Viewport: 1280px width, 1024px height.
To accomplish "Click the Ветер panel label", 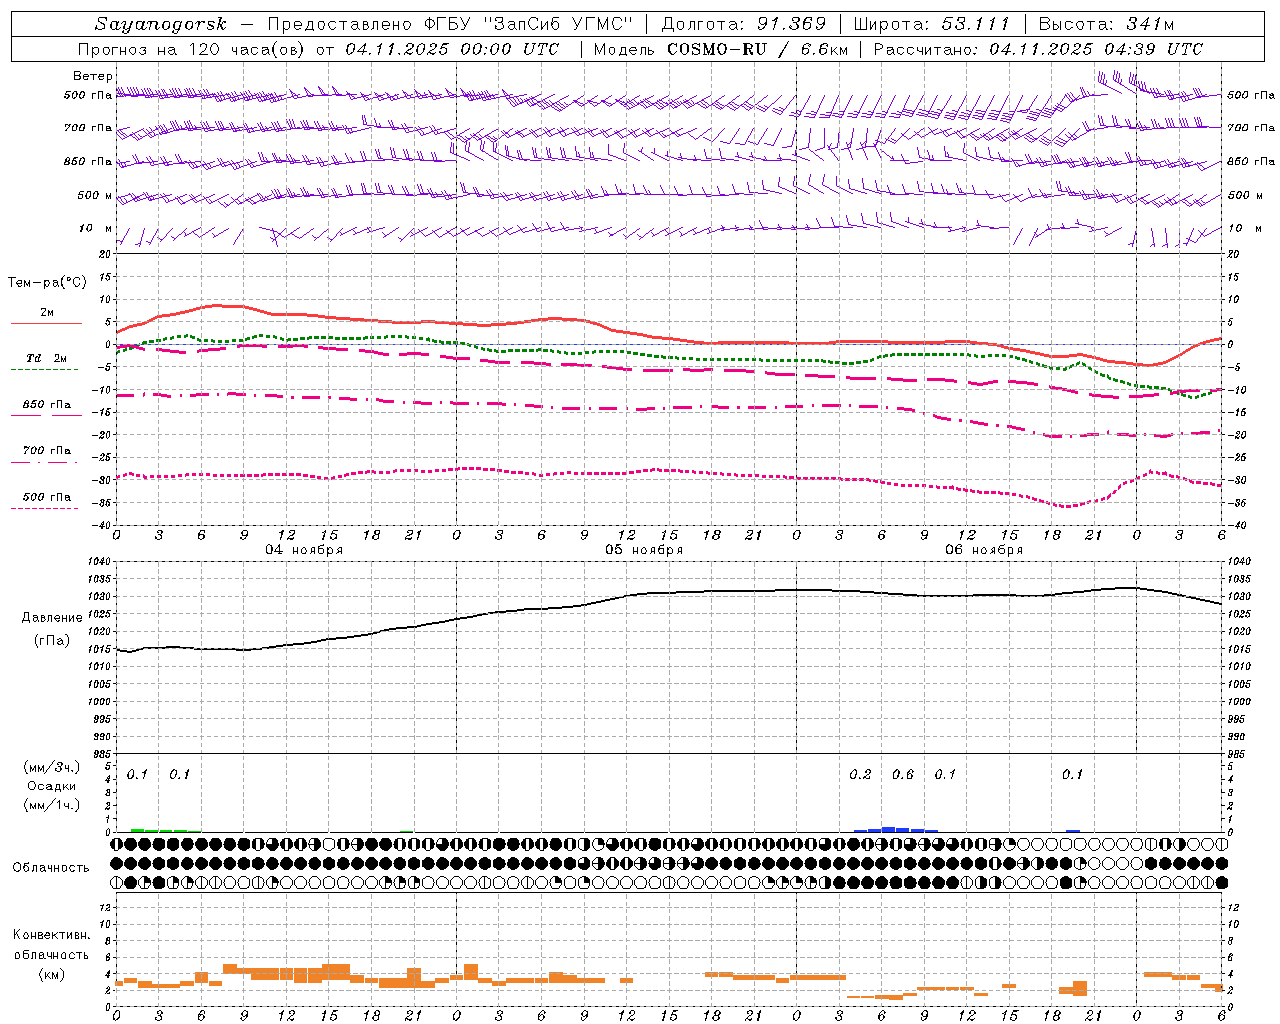I will click(x=93, y=76).
